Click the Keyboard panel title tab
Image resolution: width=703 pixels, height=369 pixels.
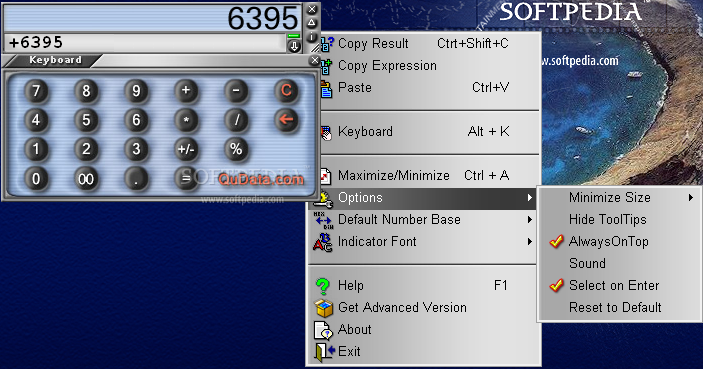(x=55, y=60)
